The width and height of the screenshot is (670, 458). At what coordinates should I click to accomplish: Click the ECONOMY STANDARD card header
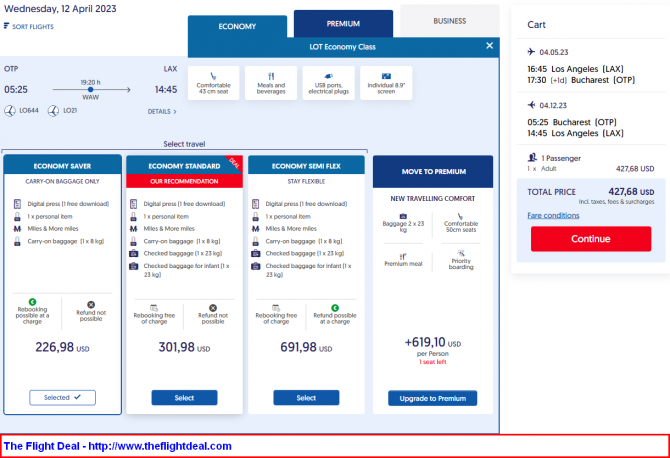(184, 165)
